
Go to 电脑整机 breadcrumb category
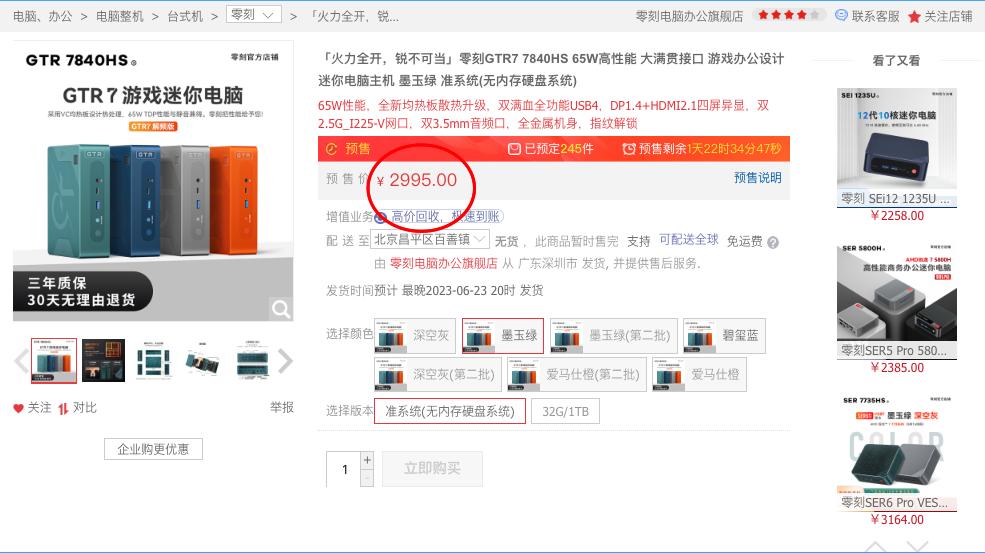coord(120,16)
